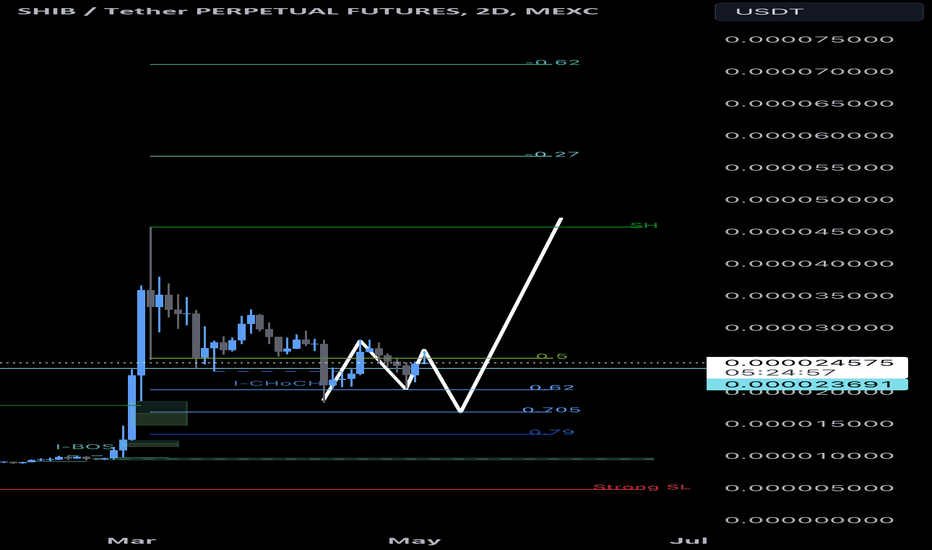Click the red Strong SL label
The image size is (932, 550).
coord(642,487)
